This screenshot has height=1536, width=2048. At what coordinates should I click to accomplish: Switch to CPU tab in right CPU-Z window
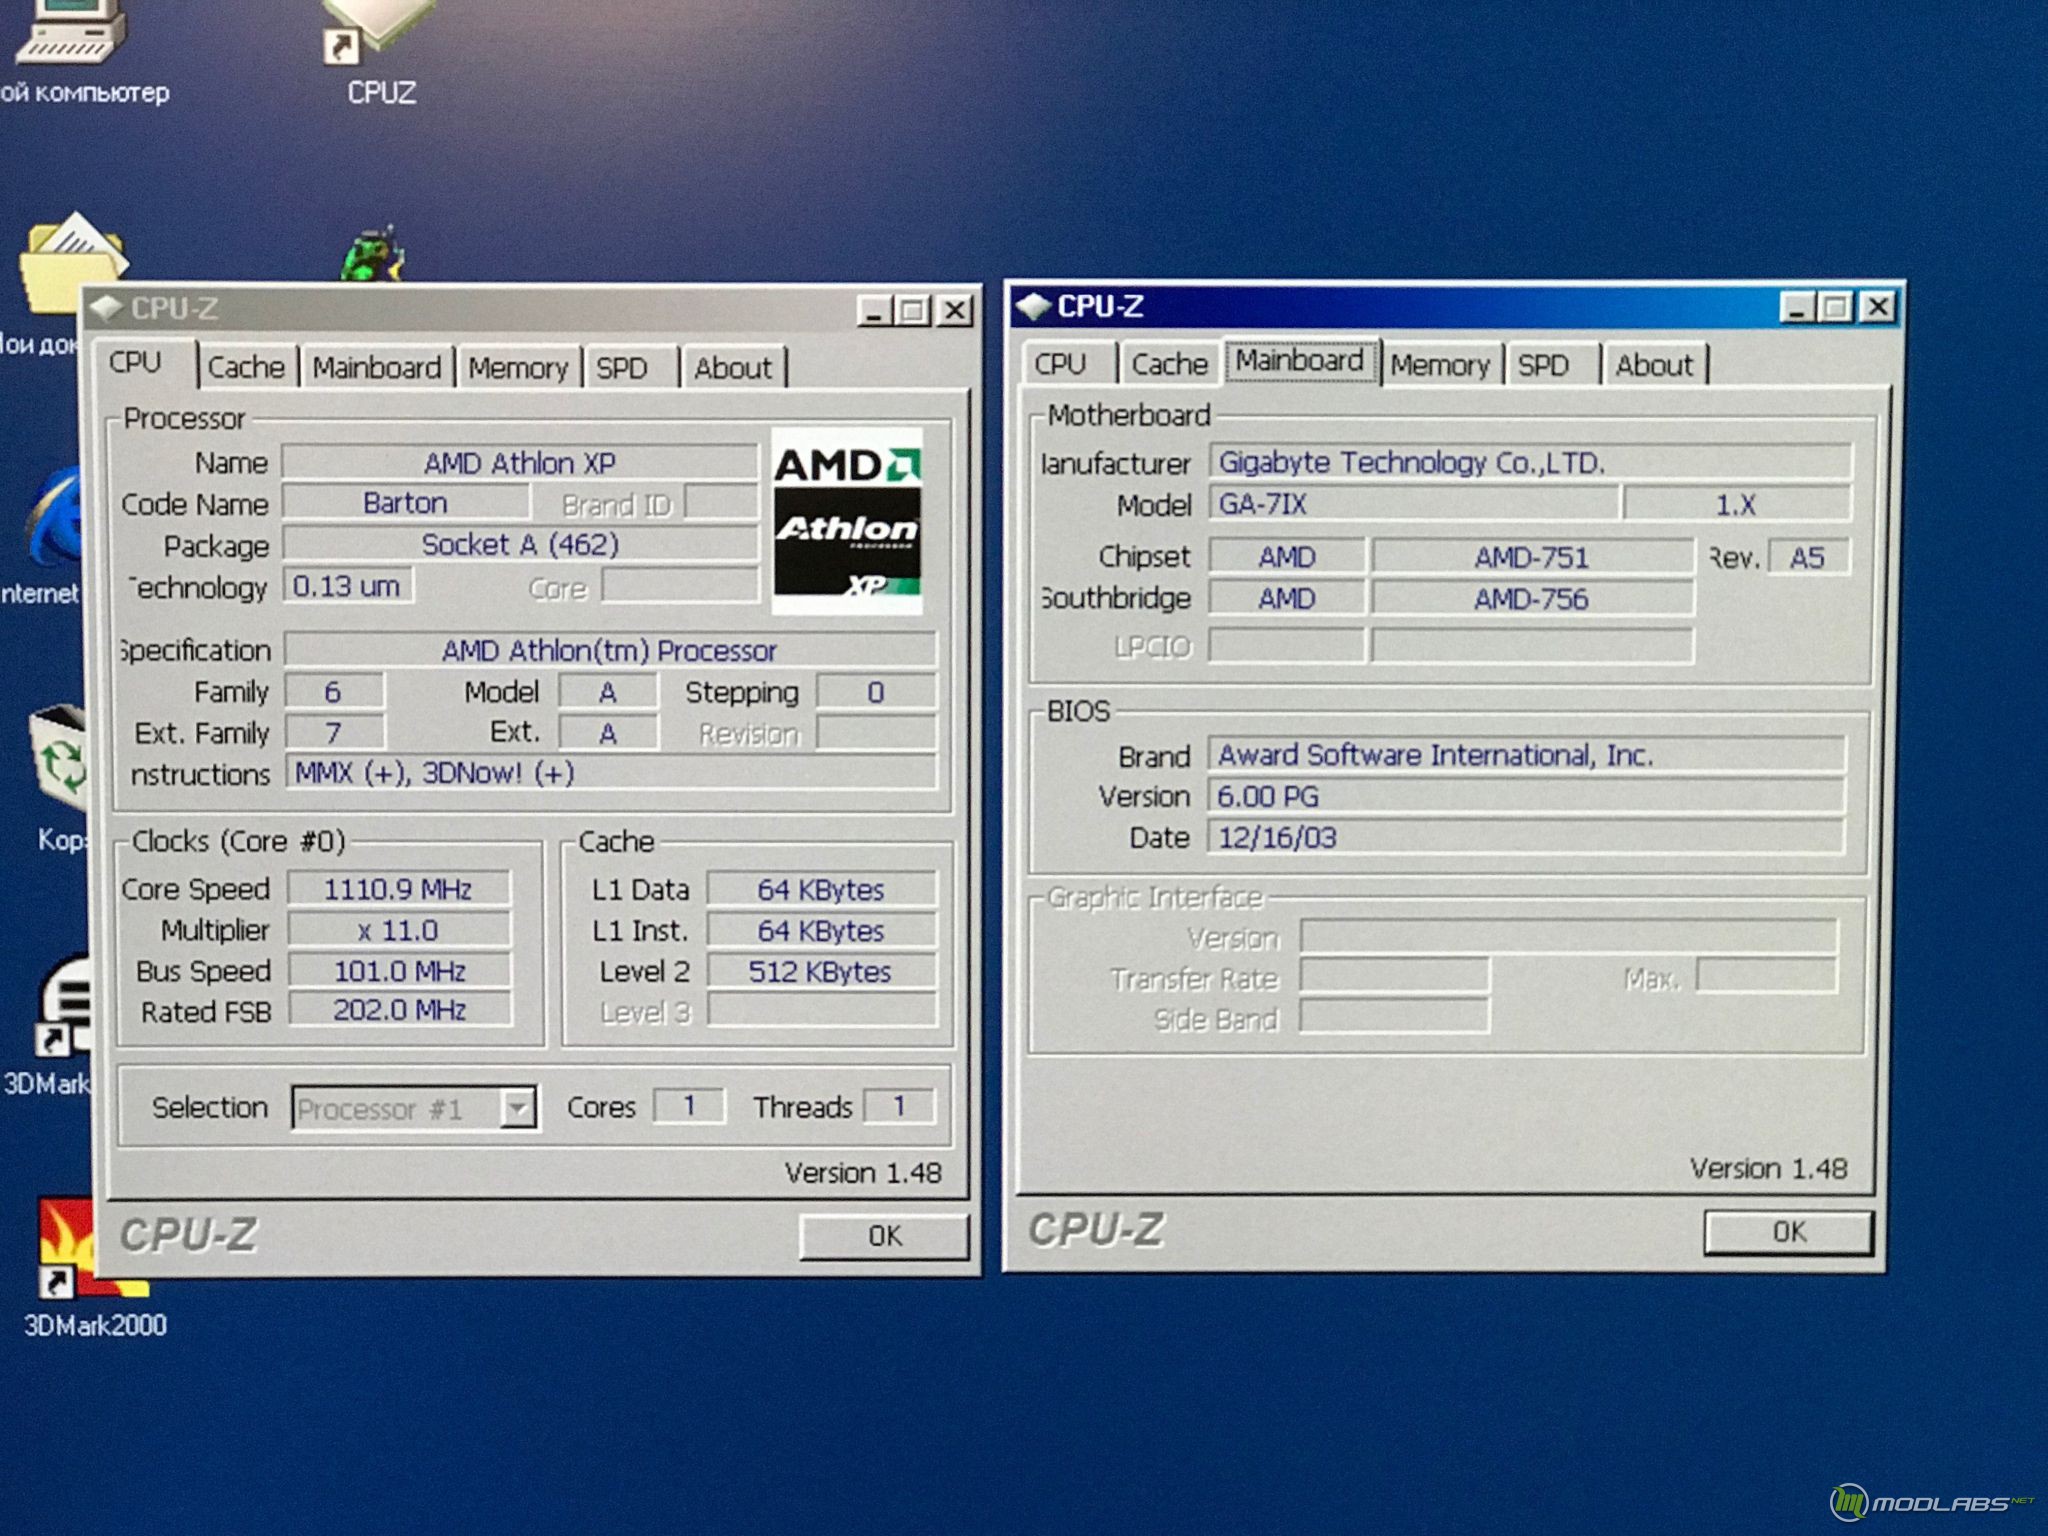coord(1061,363)
